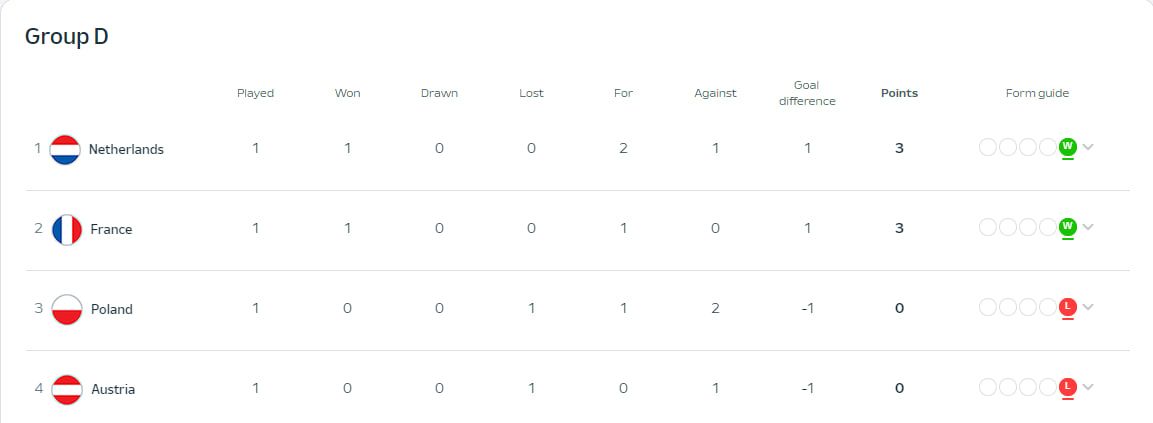Viewport: 1153px width, 423px height.
Task: Open the Austria team link
Action: click(113, 389)
